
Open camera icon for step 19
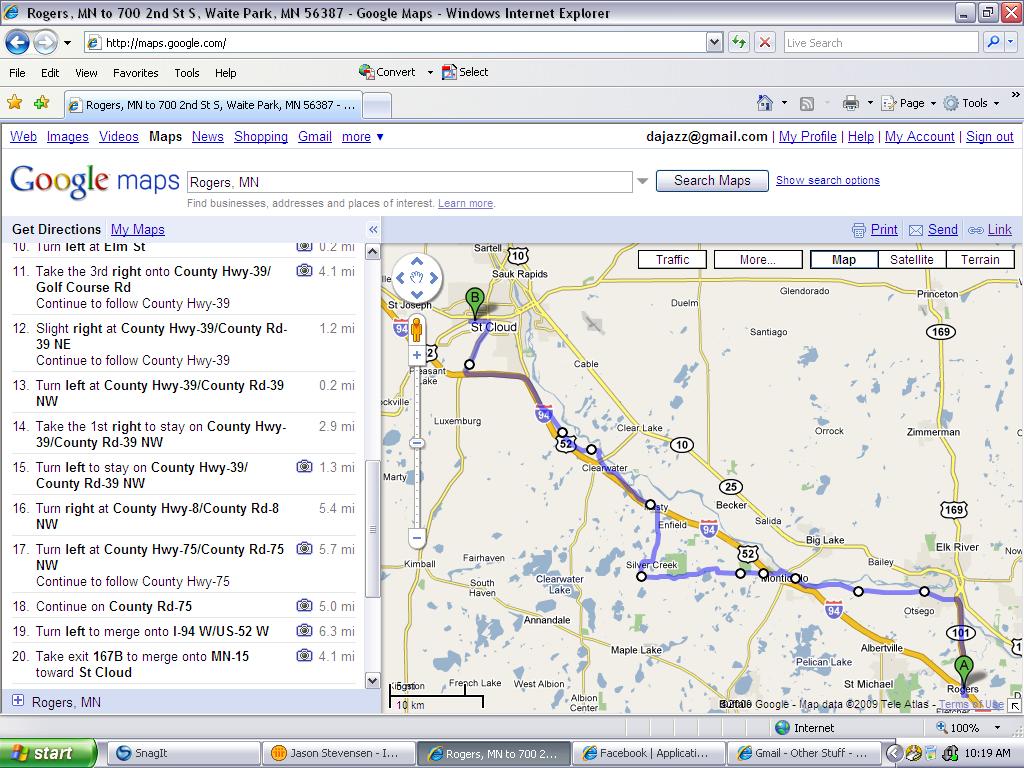[304, 630]
